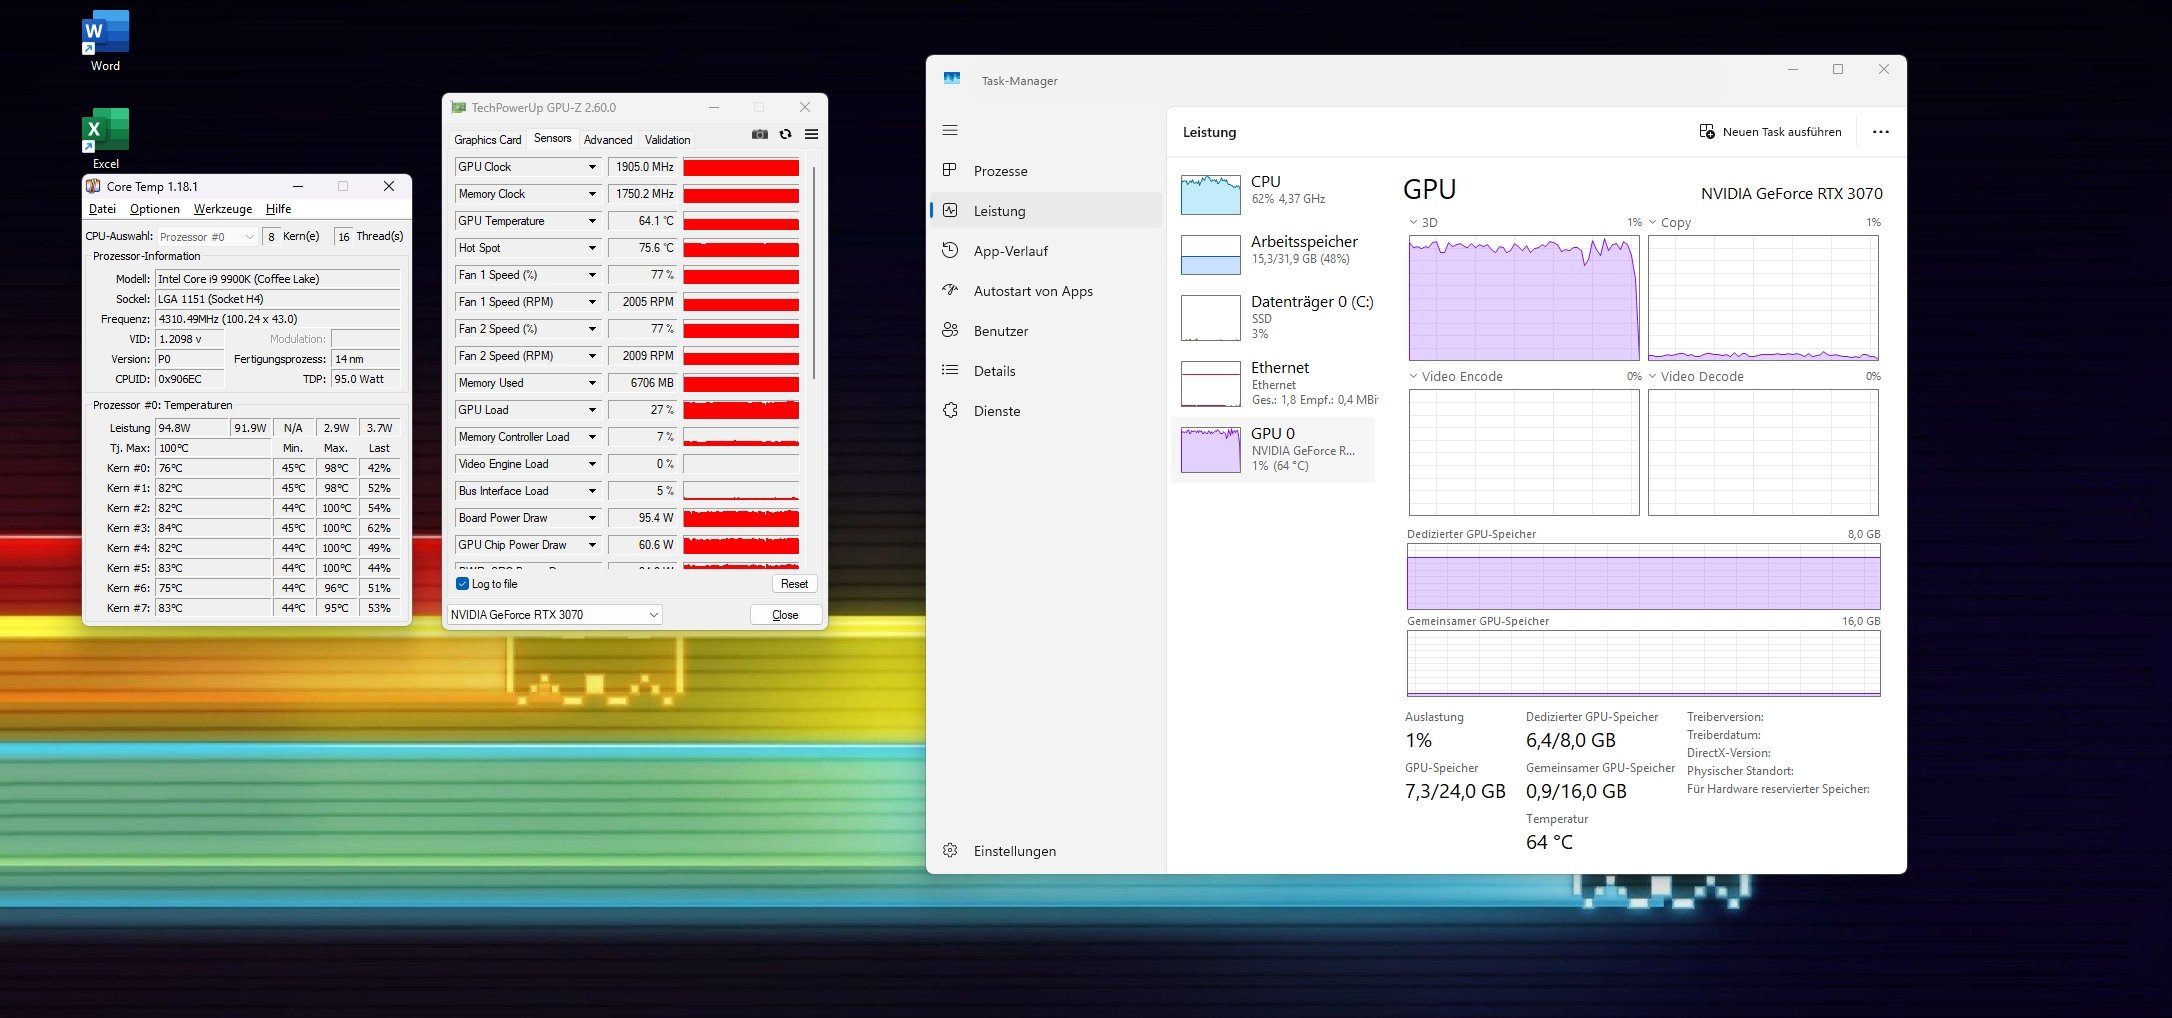Click the Task Manager title bar icon
This screenshot has width=2172, height=1018.
952,79
